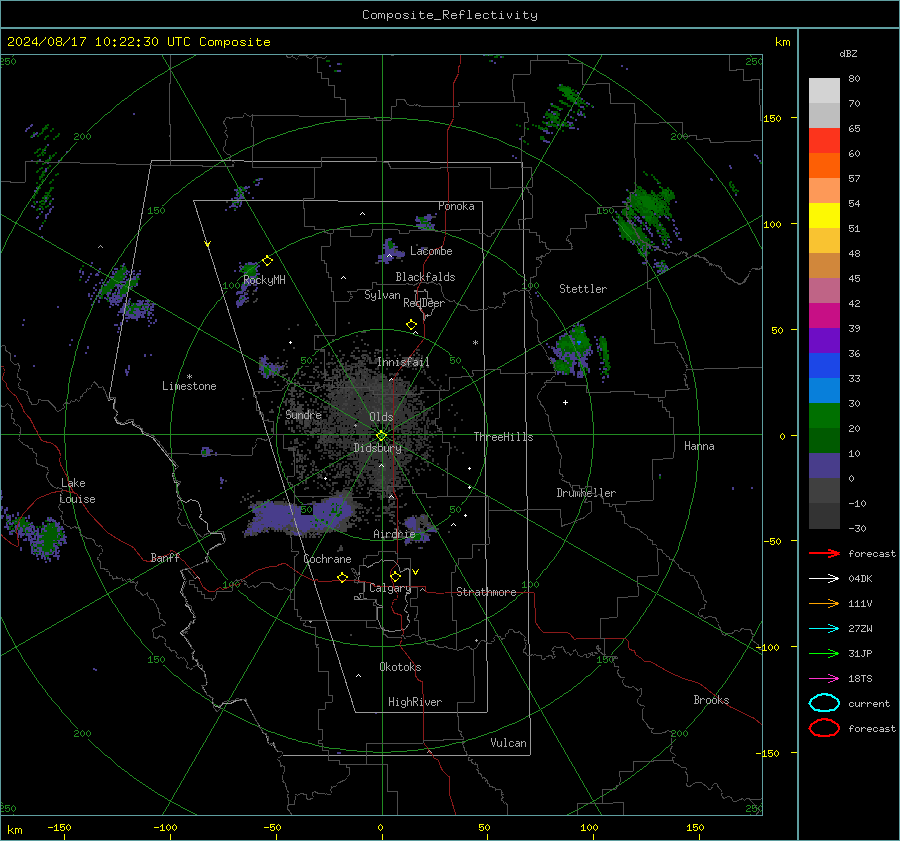Select the 0 dBZ purple color swatch

[824, 466]
